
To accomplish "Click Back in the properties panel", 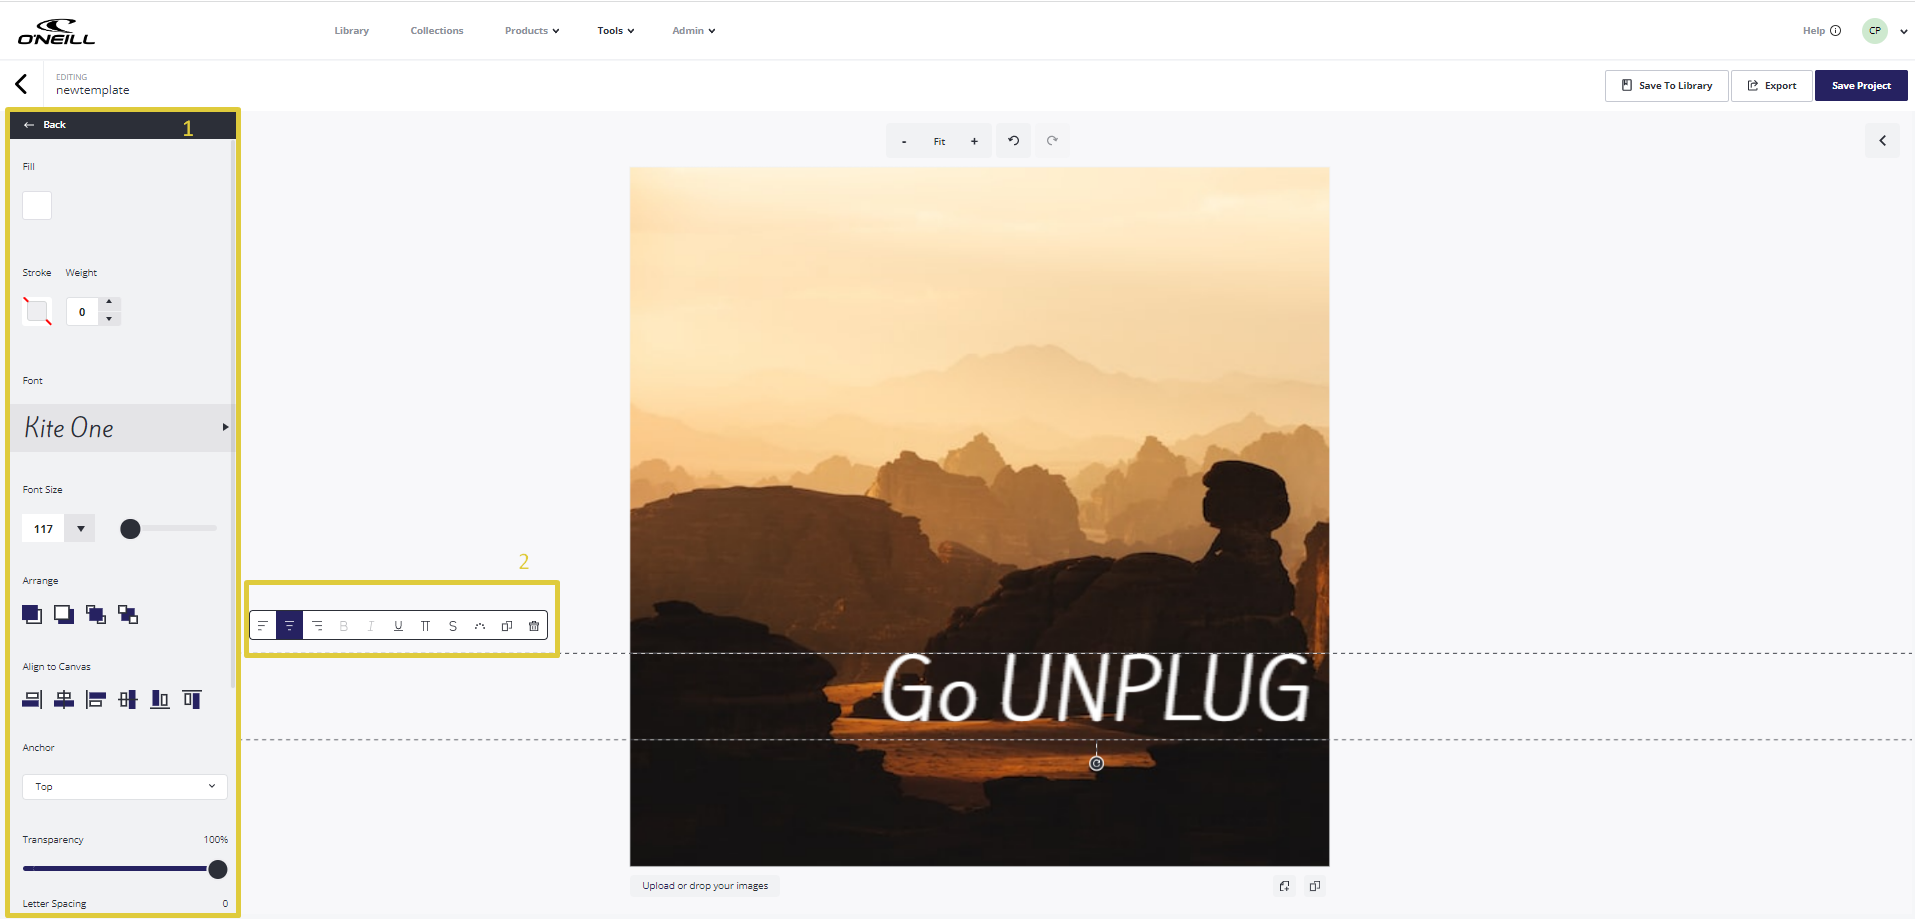I will (45, 125).
